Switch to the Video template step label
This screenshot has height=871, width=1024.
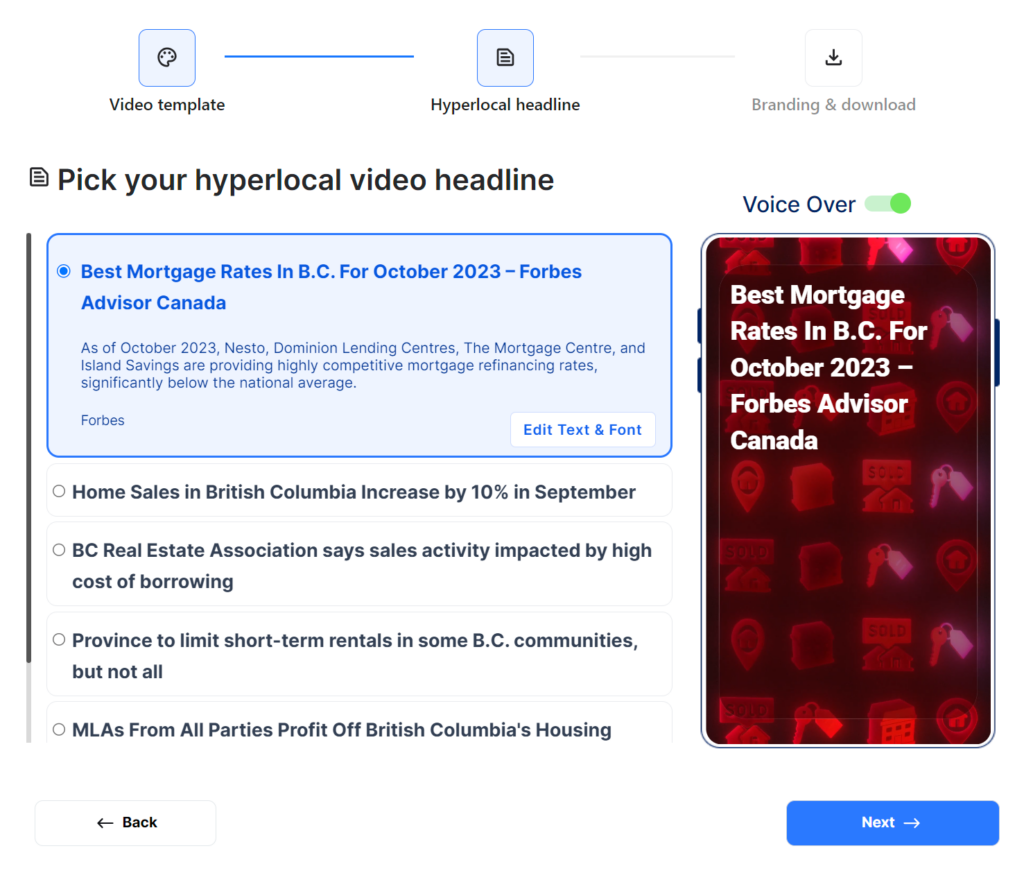167,105
